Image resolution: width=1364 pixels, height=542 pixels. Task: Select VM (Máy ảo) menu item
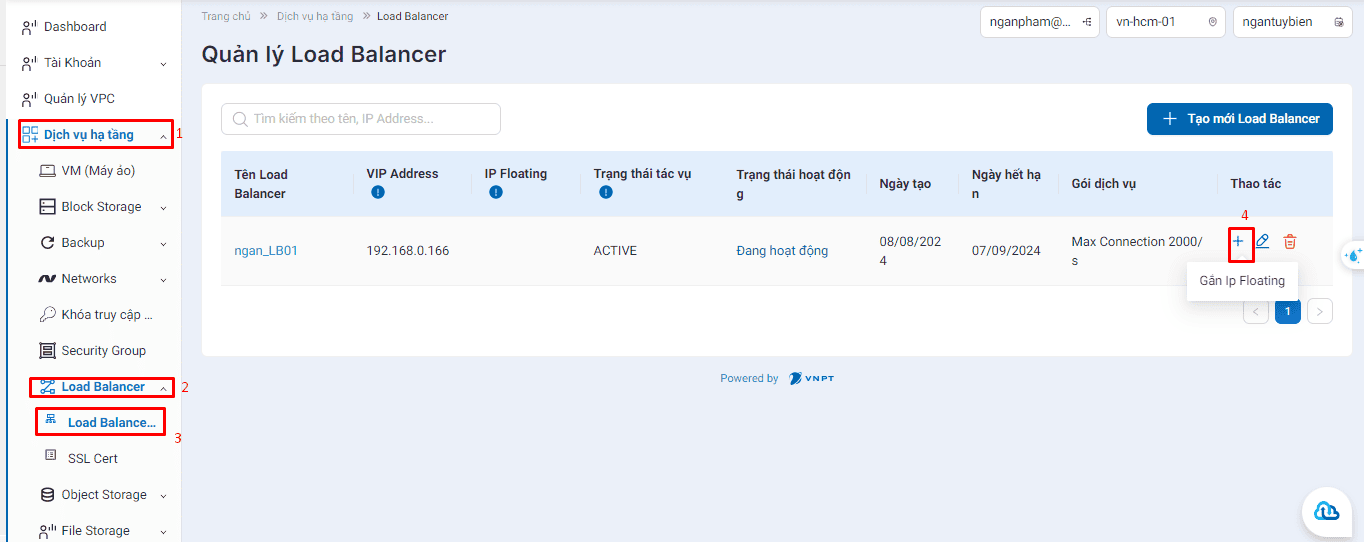(98, 171)
